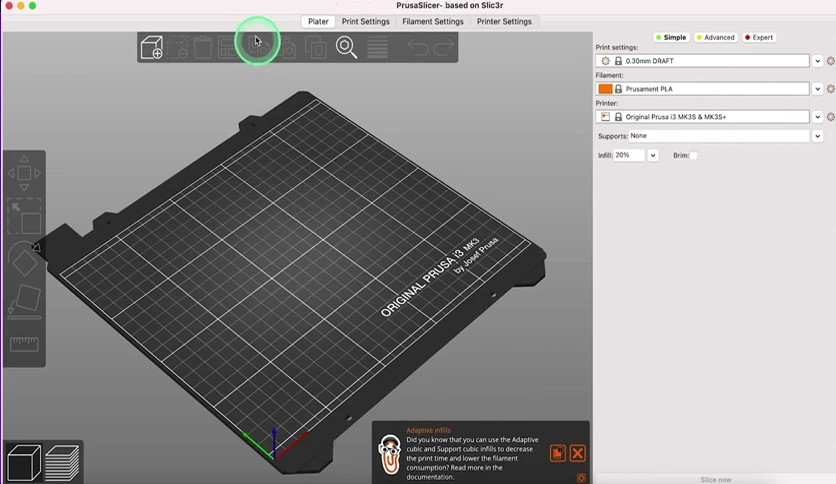Click lock icon beside 0.30mm DRAFT
836x484 pixels.
[x=618, y=61]
